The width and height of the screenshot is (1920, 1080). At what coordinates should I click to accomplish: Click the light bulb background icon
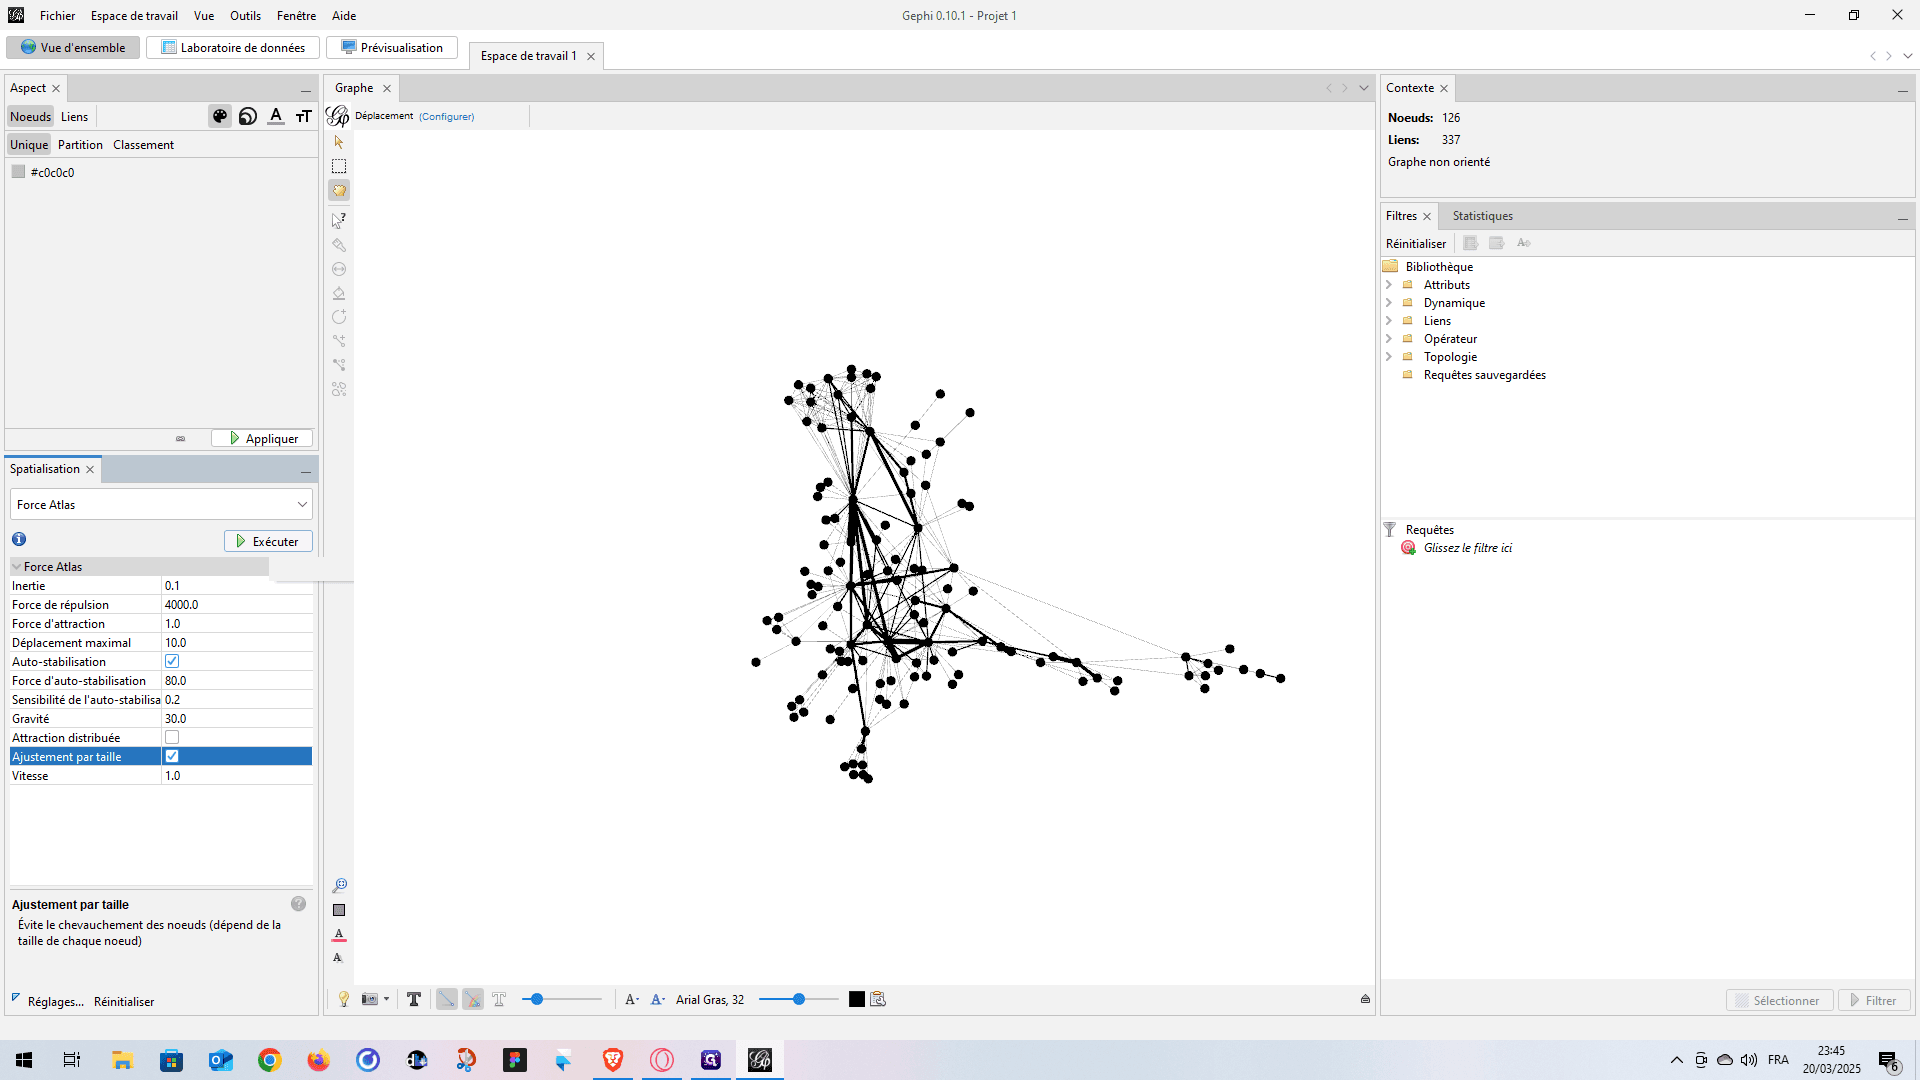(344, 999)
